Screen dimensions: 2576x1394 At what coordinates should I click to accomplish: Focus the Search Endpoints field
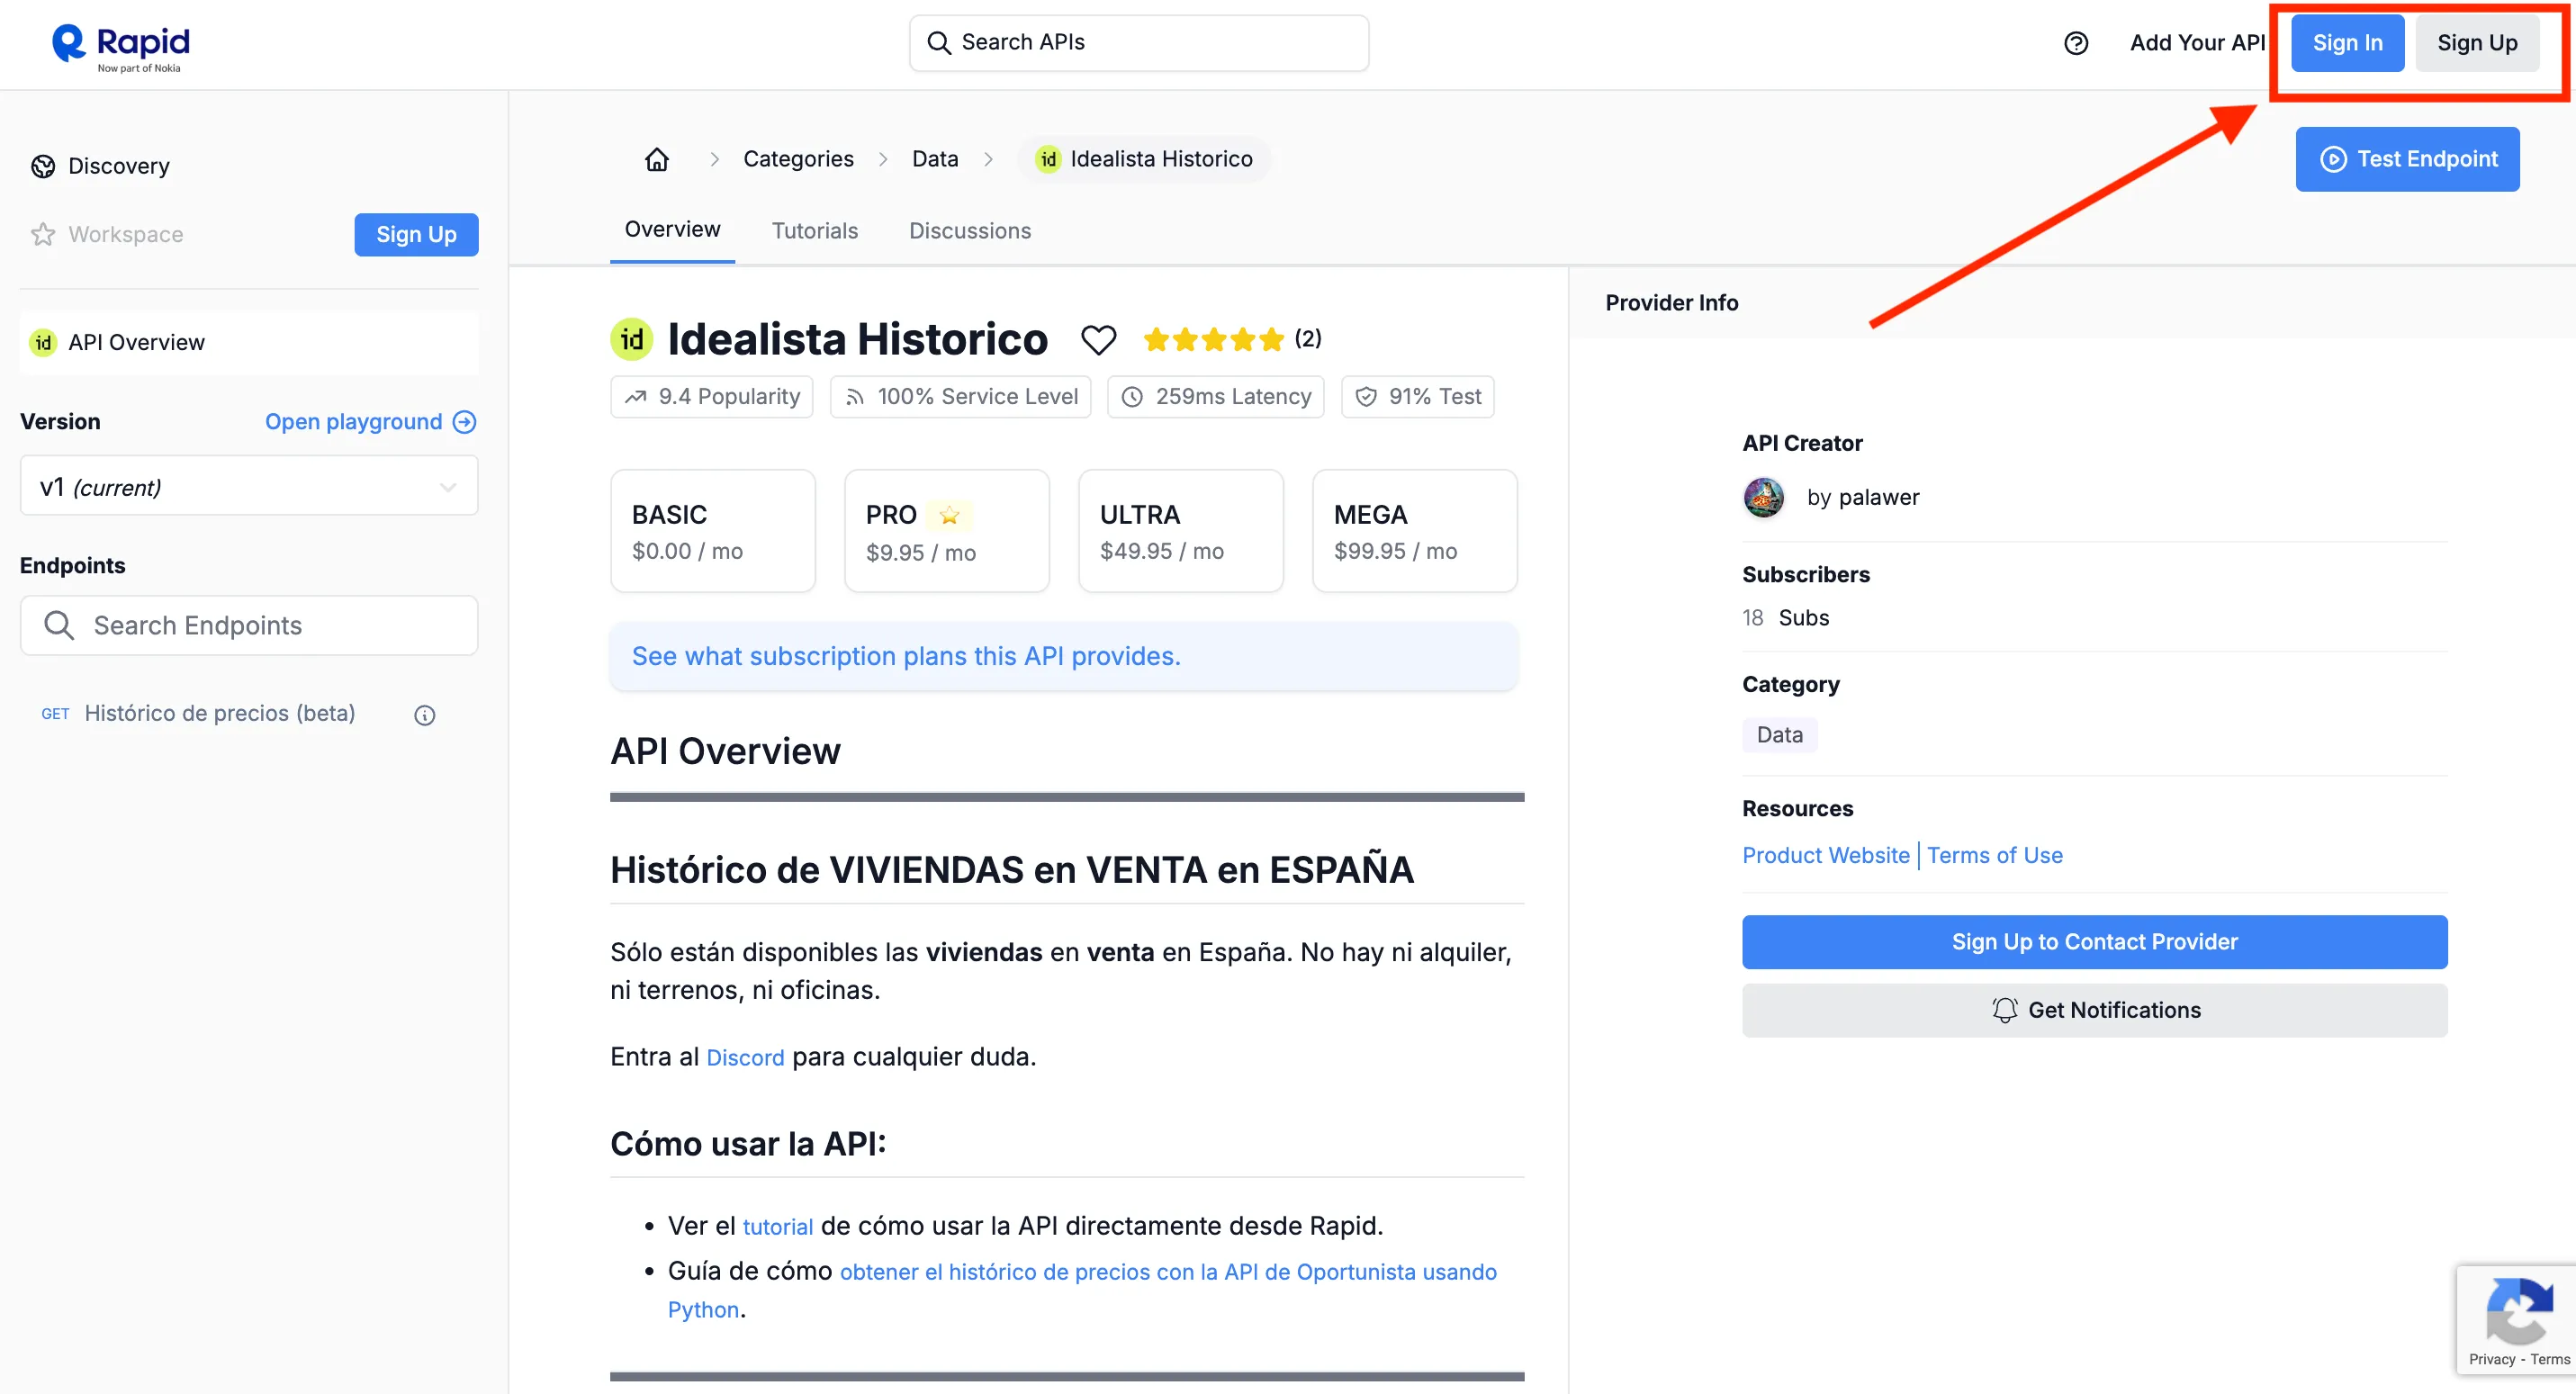(249, 626)
